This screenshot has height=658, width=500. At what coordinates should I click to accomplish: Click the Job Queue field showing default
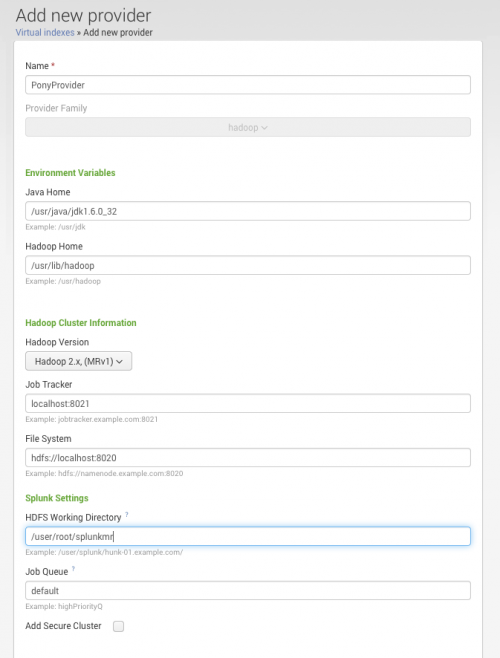point(248,590)
